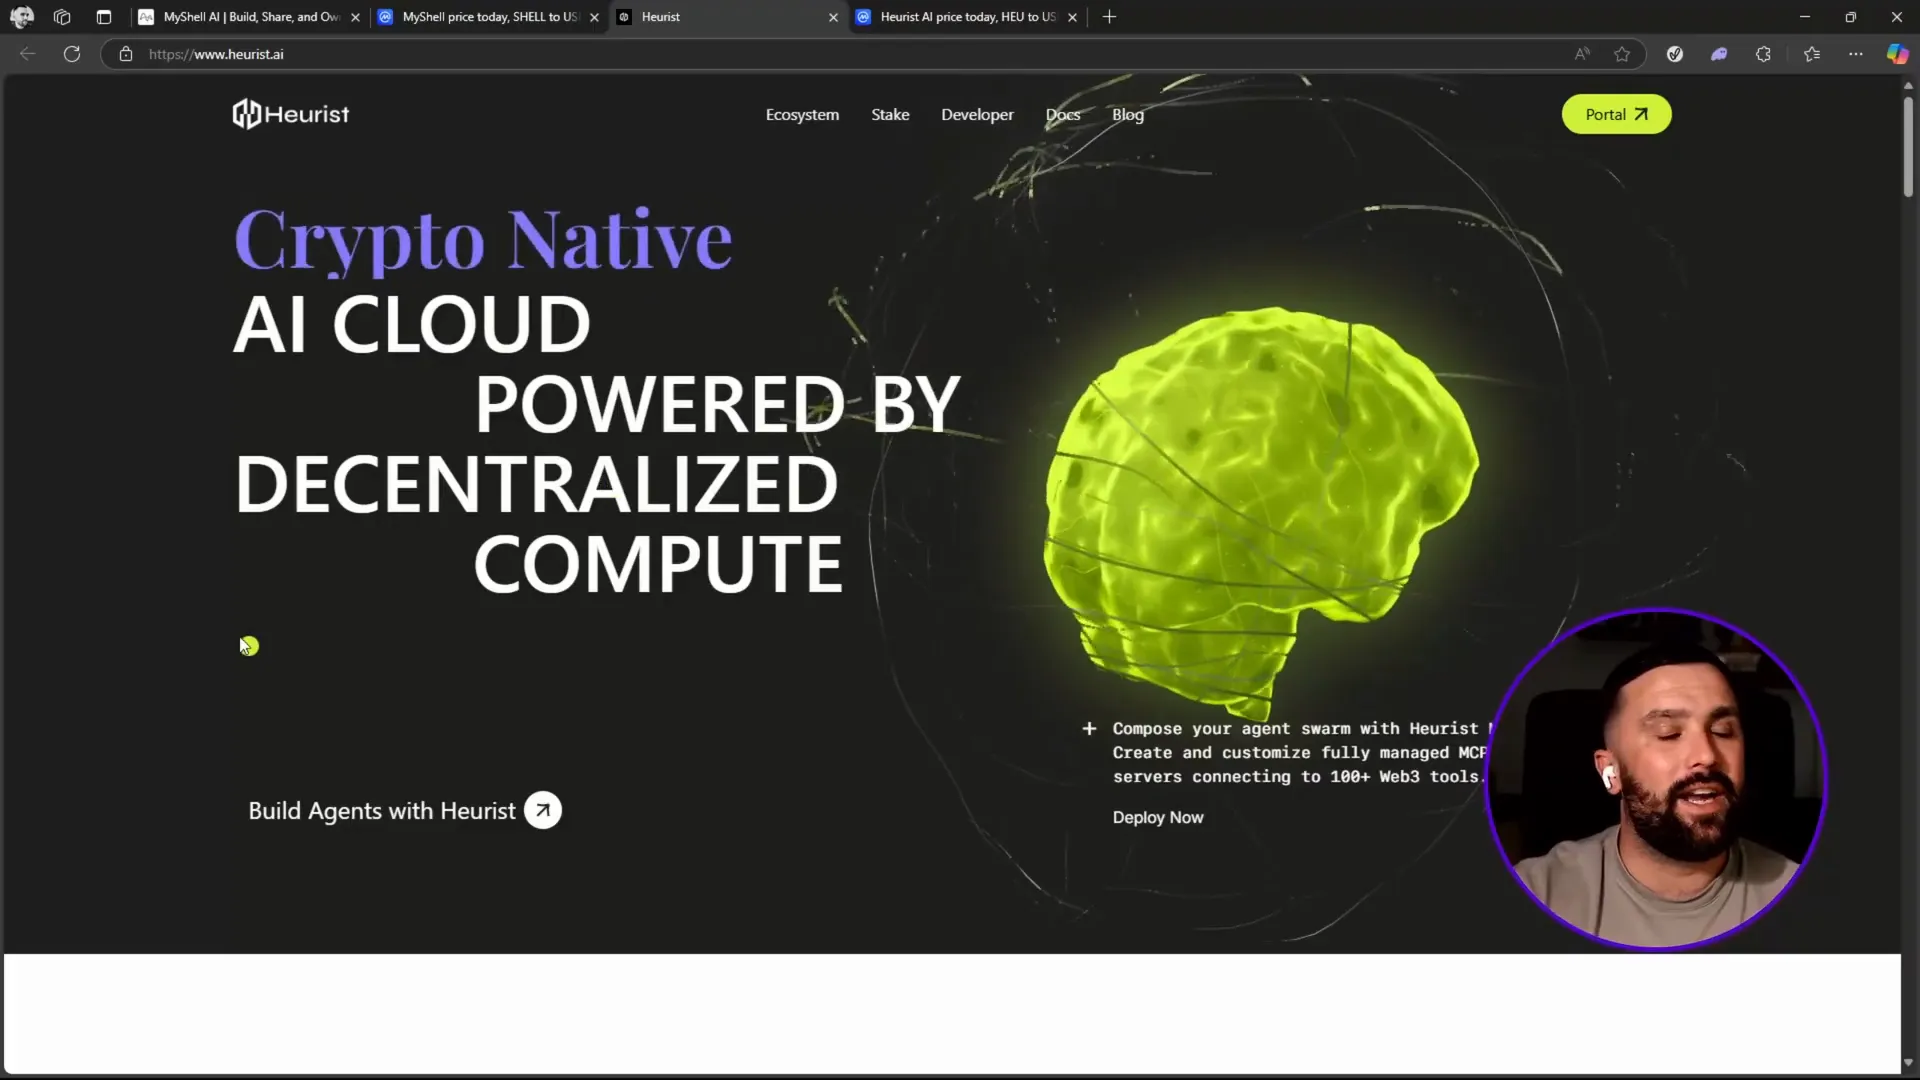Minimize the browser window
This screenshot has height=1080, width=1920.
coord(1804,17)
